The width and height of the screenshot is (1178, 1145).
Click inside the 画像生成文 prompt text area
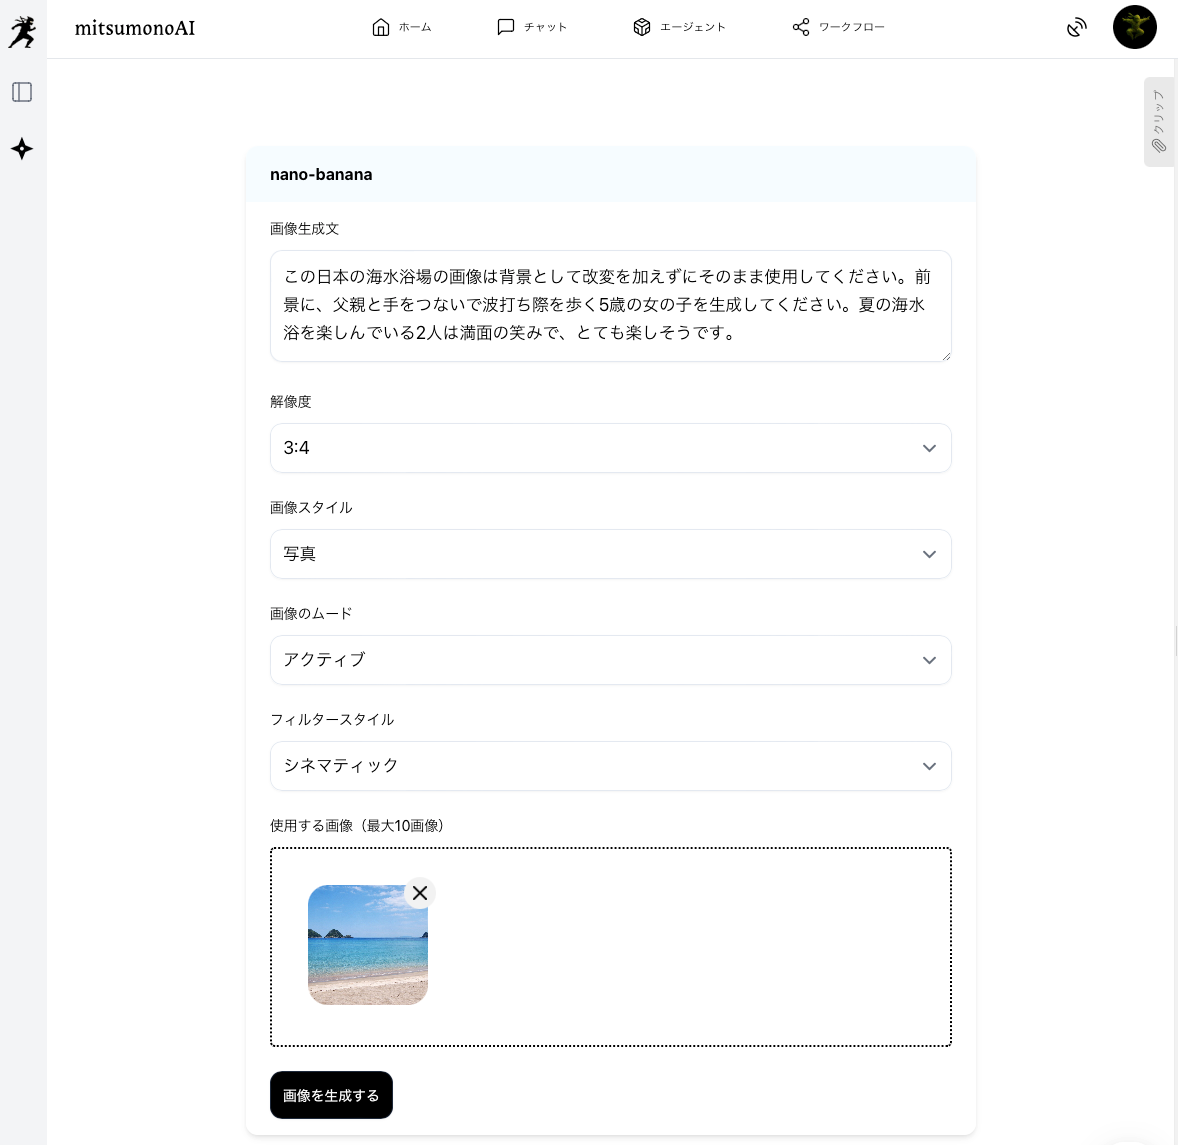[610, 305]
